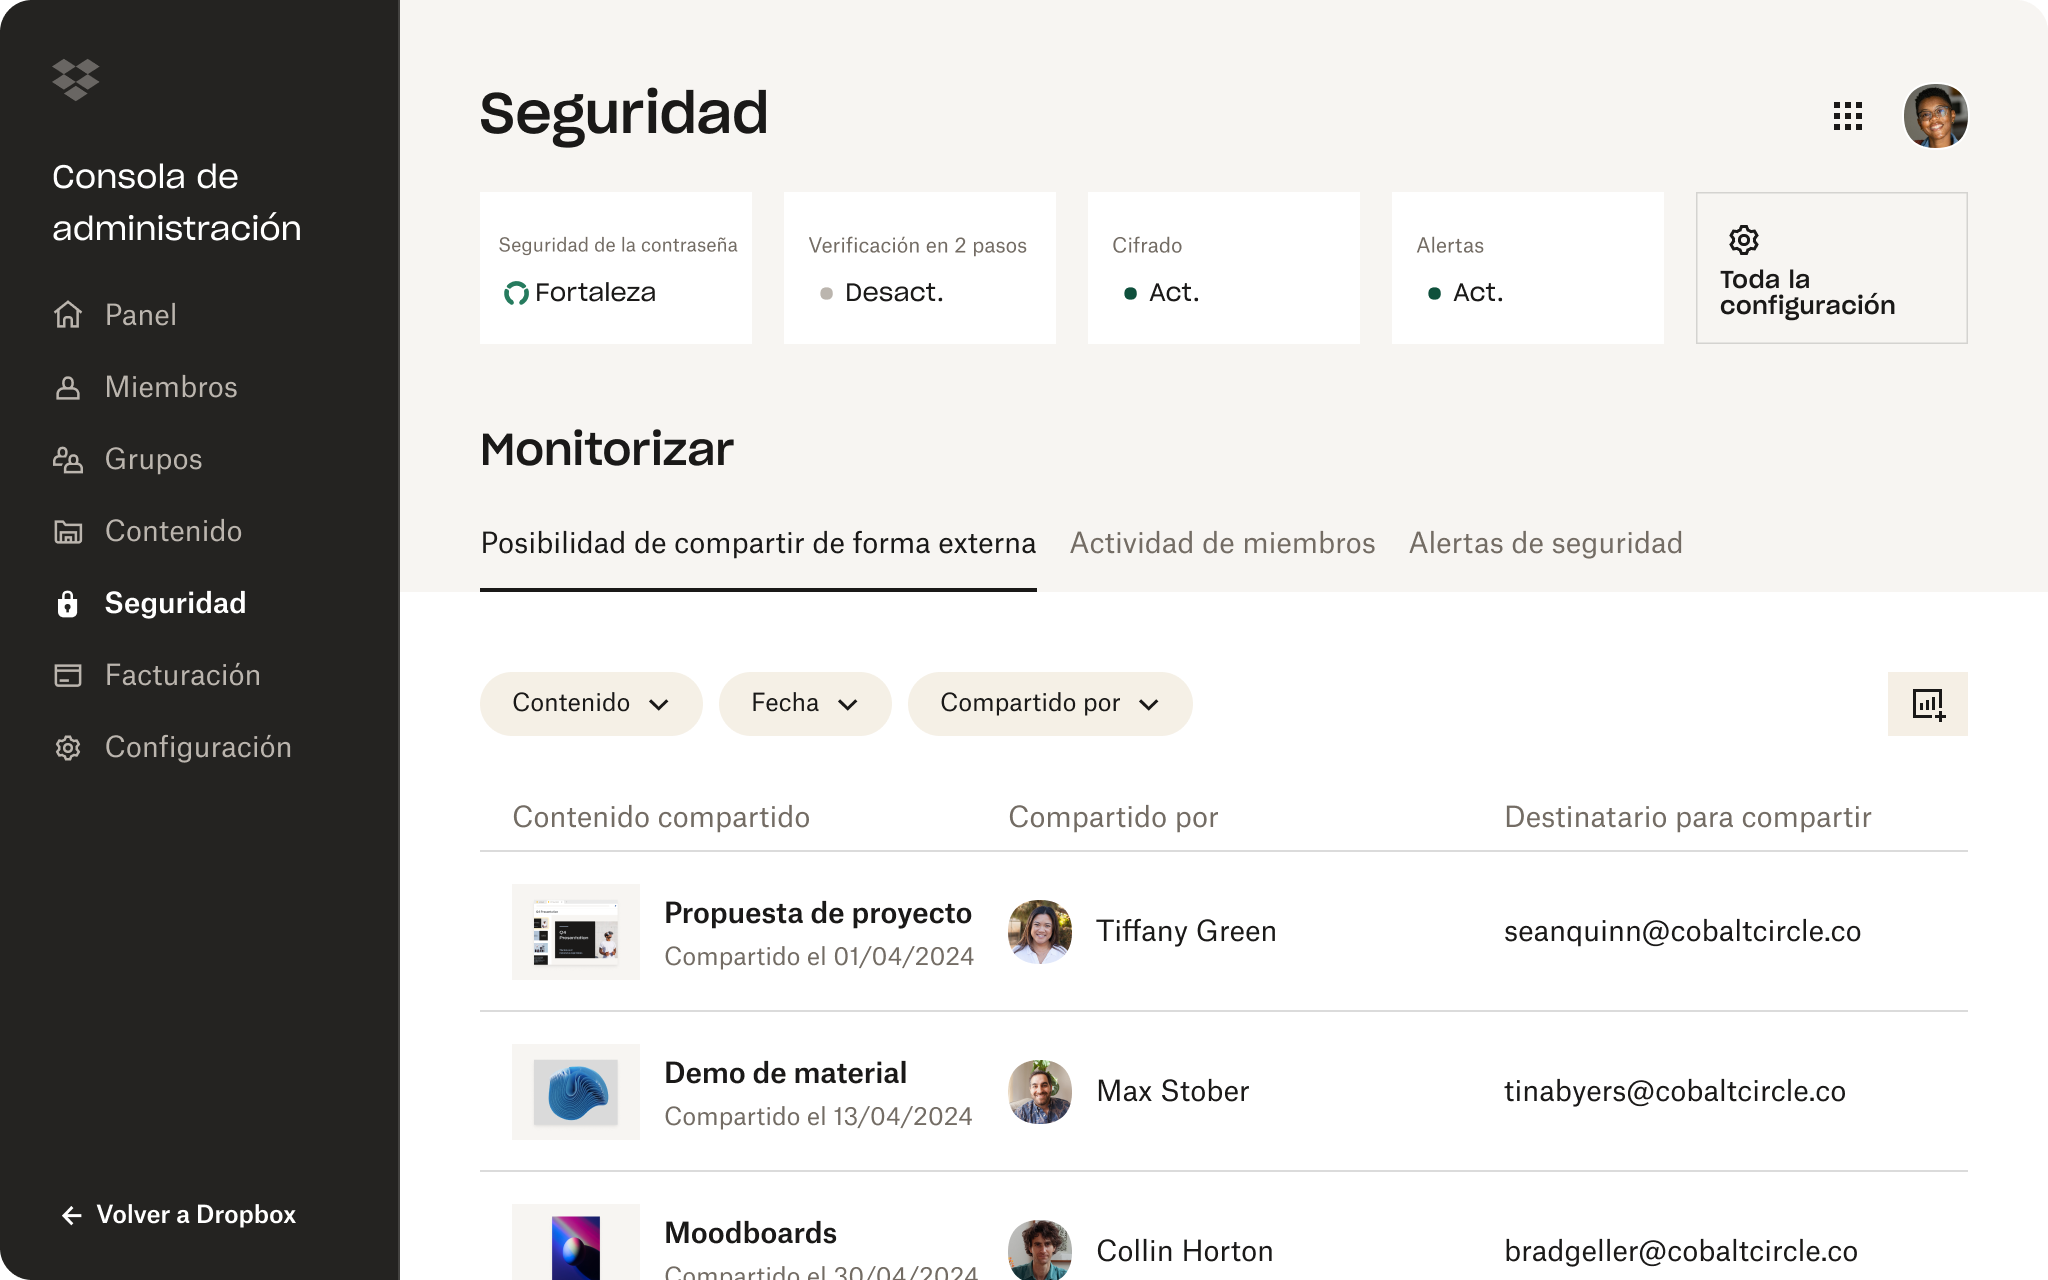Click bradgeller@cobaltcircle.co email
This screenshot has height=1280, width=2048.
pos(1681,1251)
